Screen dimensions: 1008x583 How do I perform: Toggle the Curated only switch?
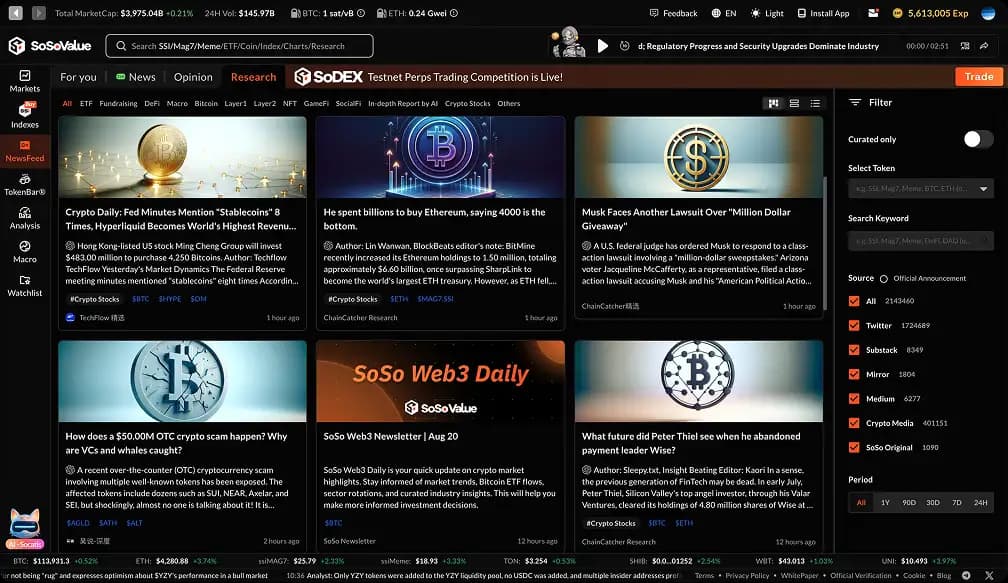[x=977, y=139]
